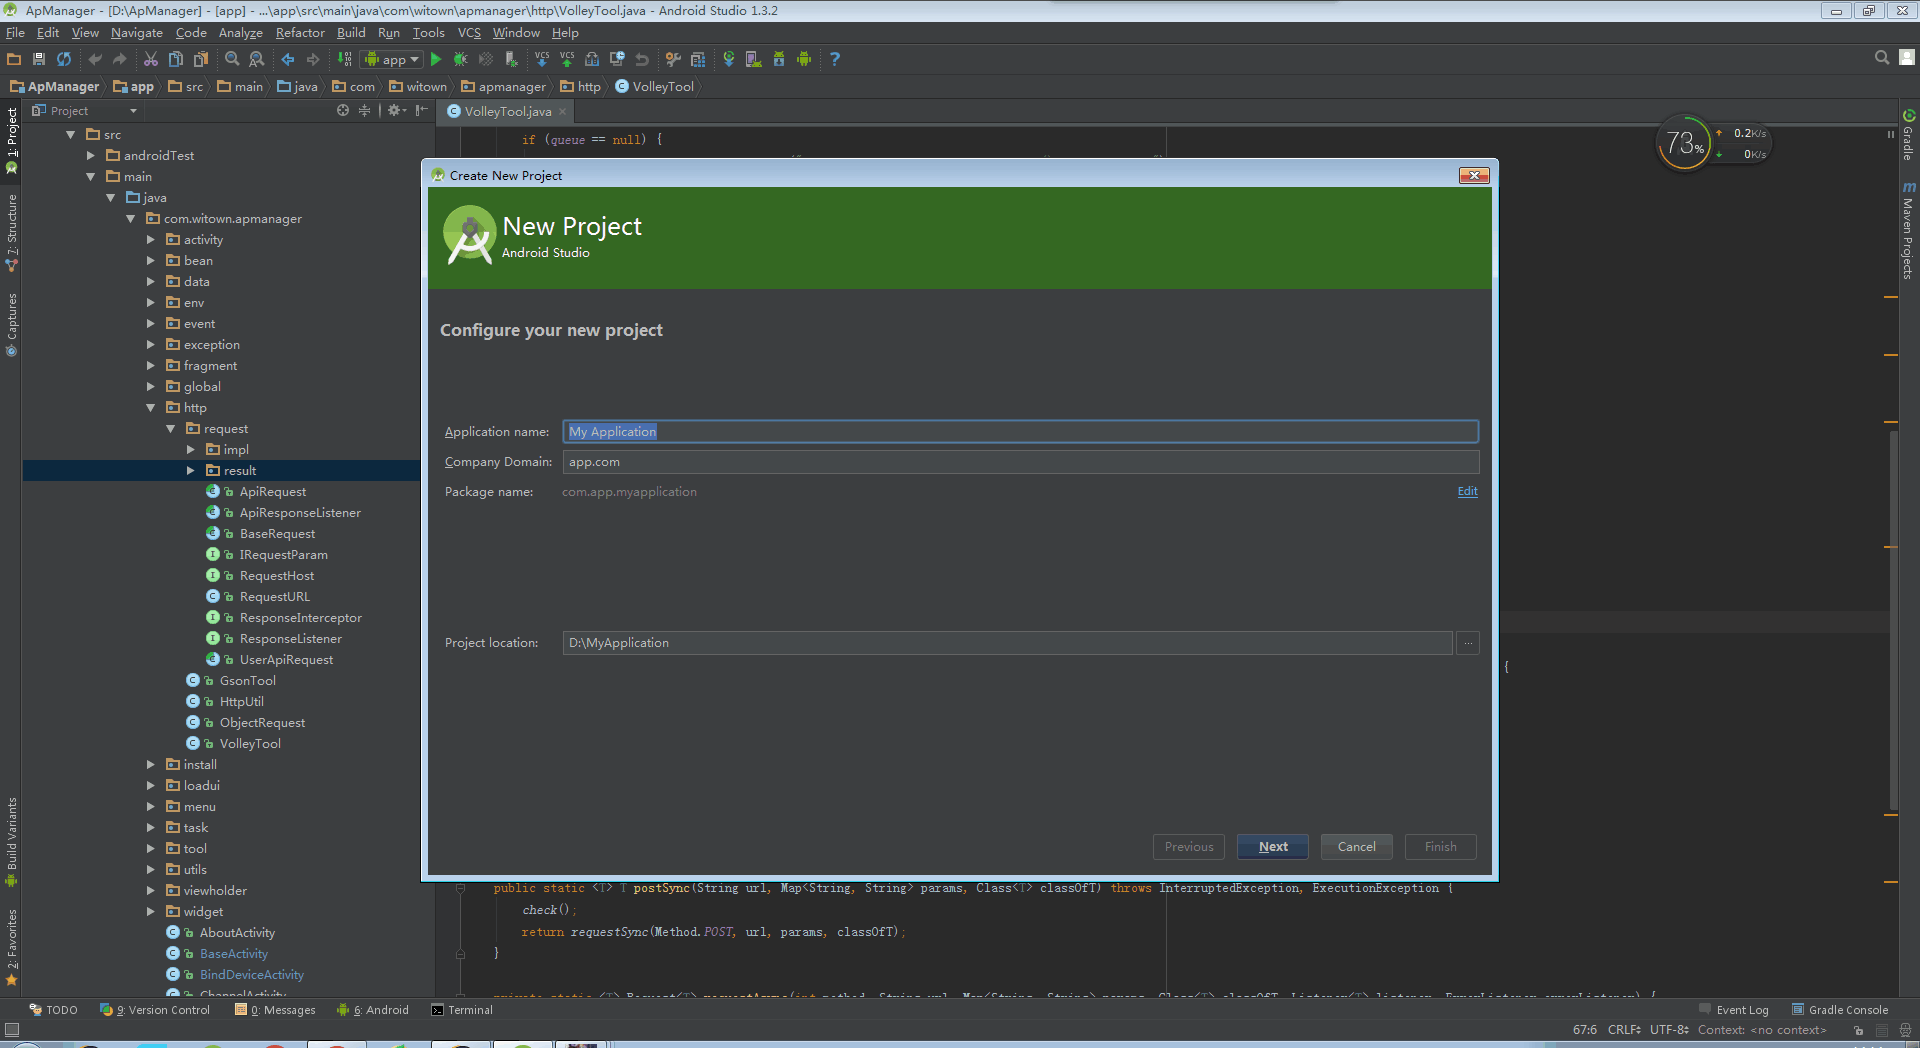Click the browse button for Project location
The width and height of the screenshot is (1920, 1048).
(1467, 643)
